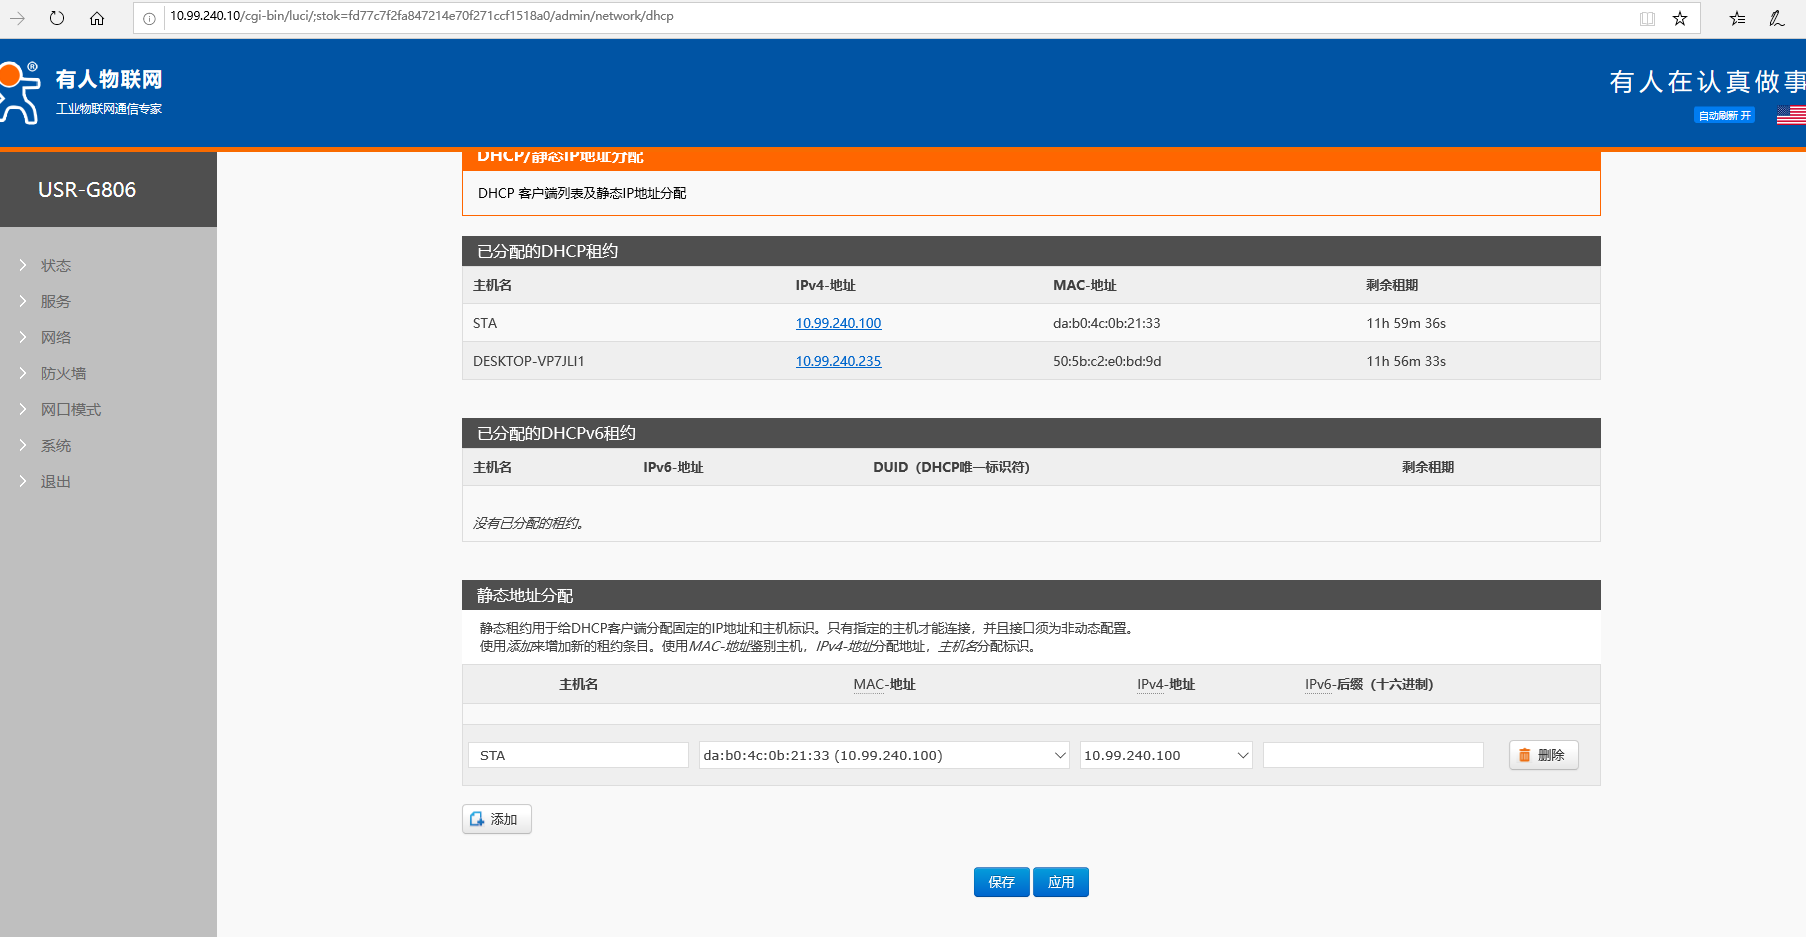Click the web notes pen icon
This screenshot has width=1806, height=937.
[x=1777, y=18]
